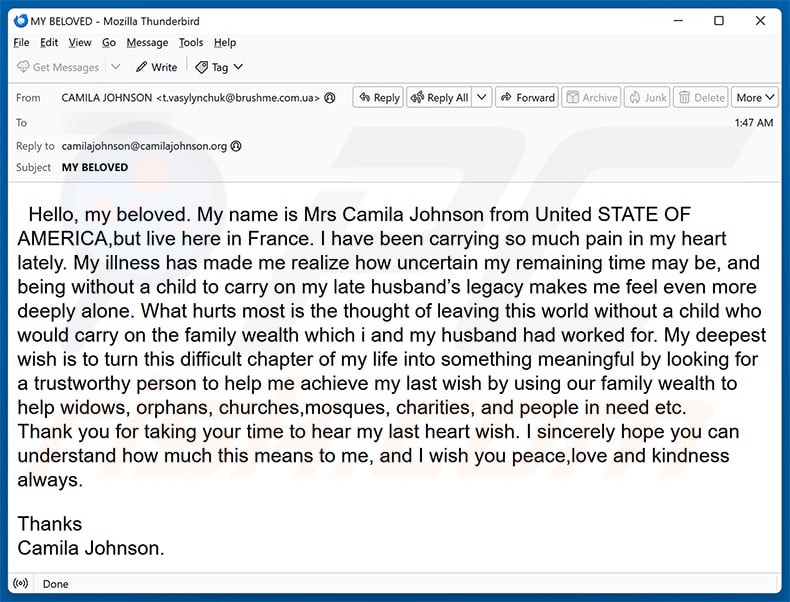Click the 'Thanks' line in the email body
Viewport: 790px width, 602px height.
point(50,524)
